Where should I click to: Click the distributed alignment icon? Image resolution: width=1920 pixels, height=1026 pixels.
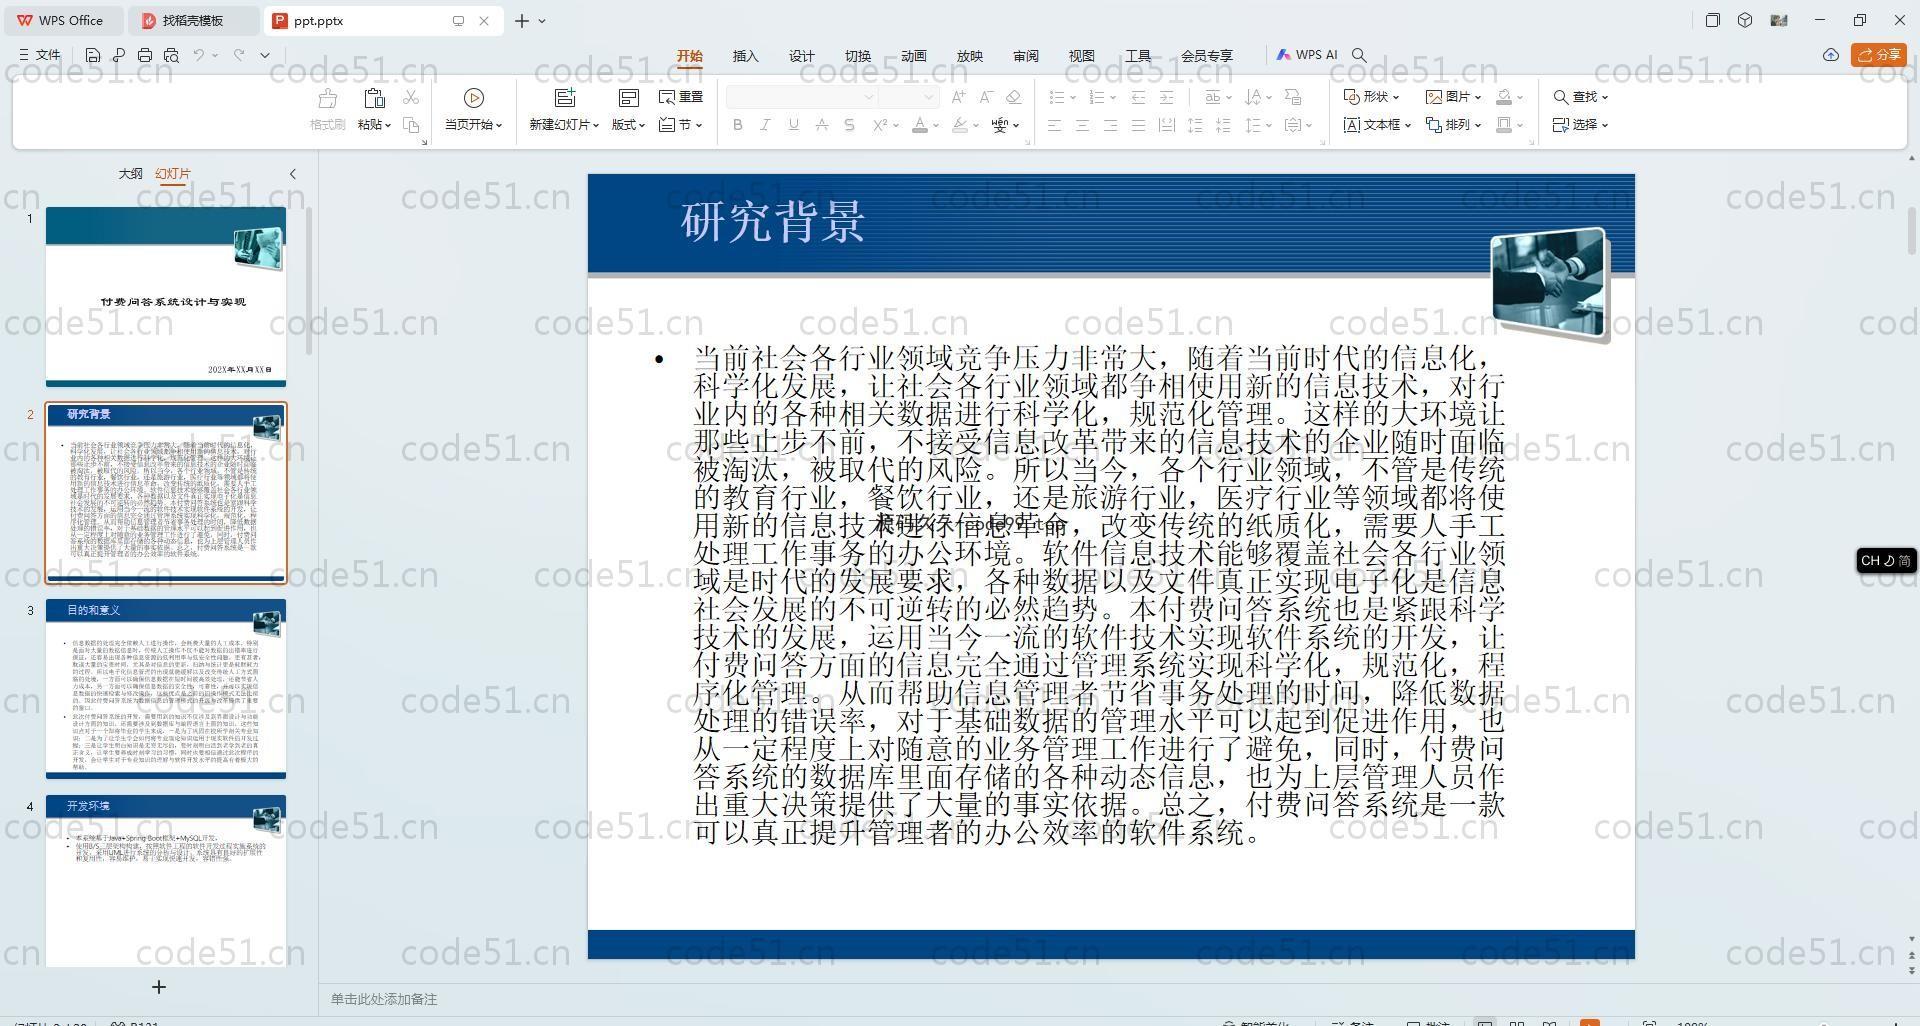tap(1166, 125)
